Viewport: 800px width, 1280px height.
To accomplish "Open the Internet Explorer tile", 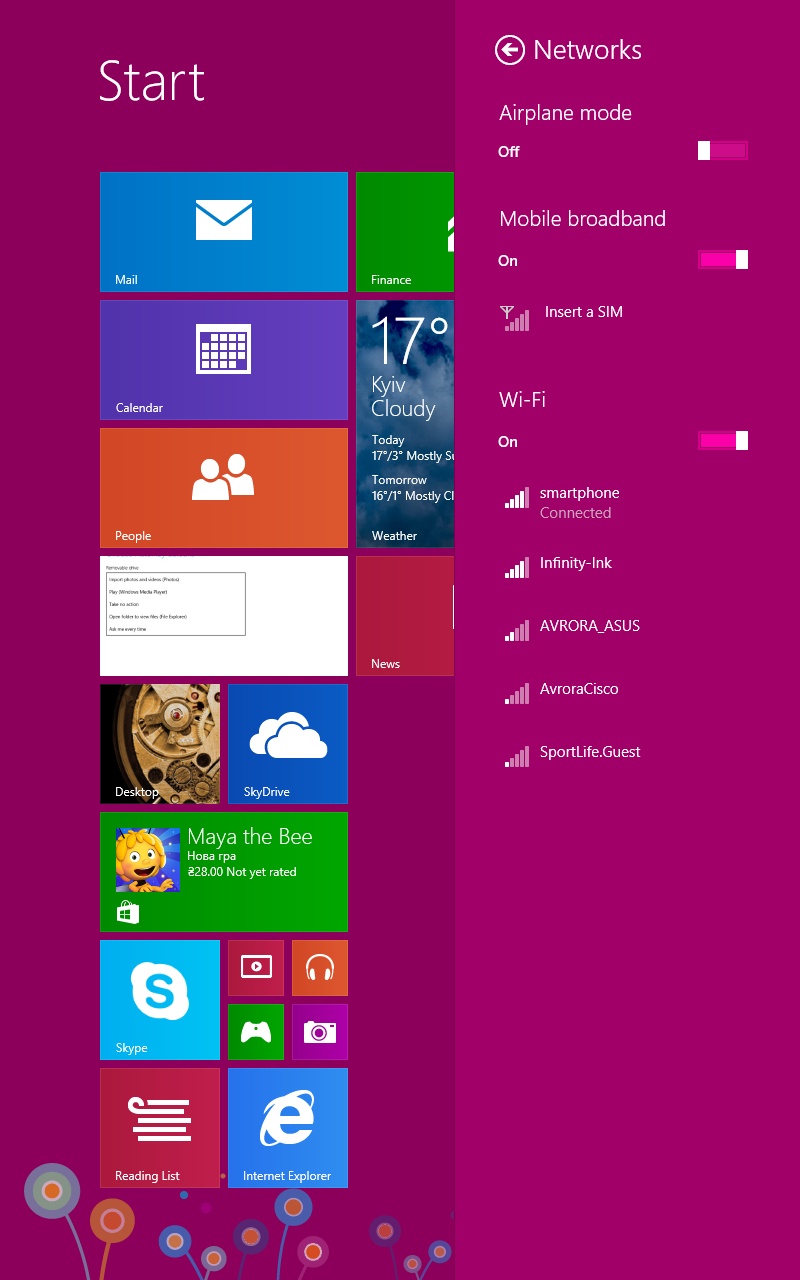I will pos(288,1127).
